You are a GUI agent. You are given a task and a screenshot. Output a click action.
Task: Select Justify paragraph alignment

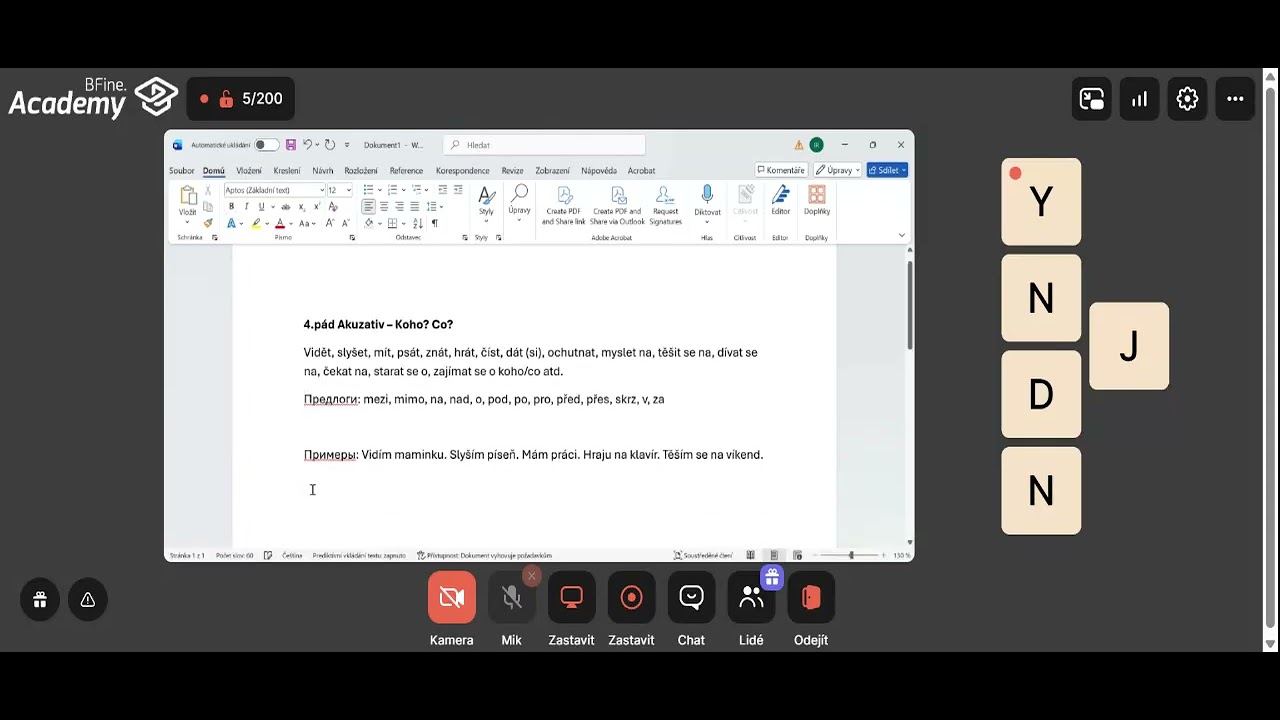coord(415,207)
